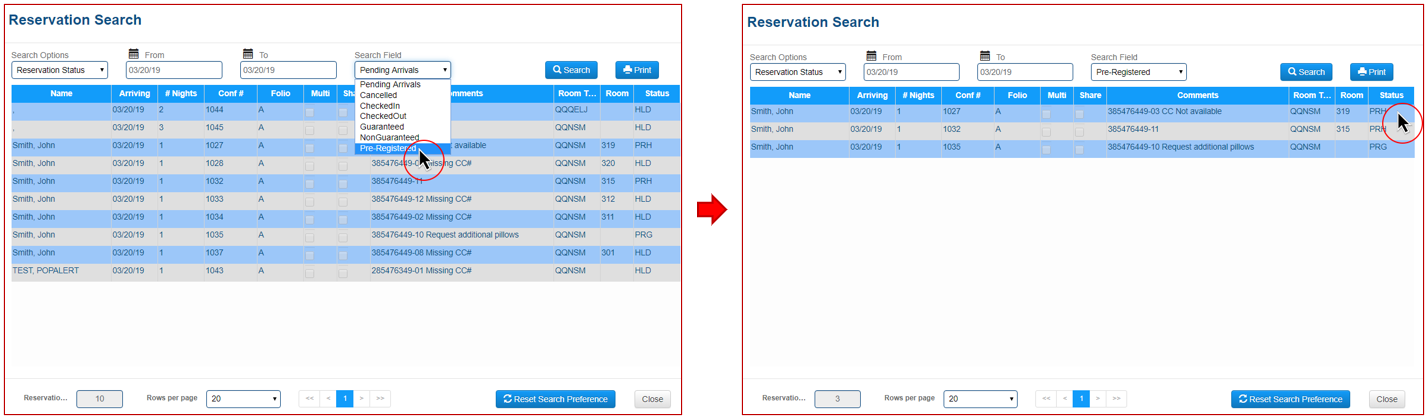
Task: Check Multi checkbox for TEST, POPALERT row
Action: point(310,271)
